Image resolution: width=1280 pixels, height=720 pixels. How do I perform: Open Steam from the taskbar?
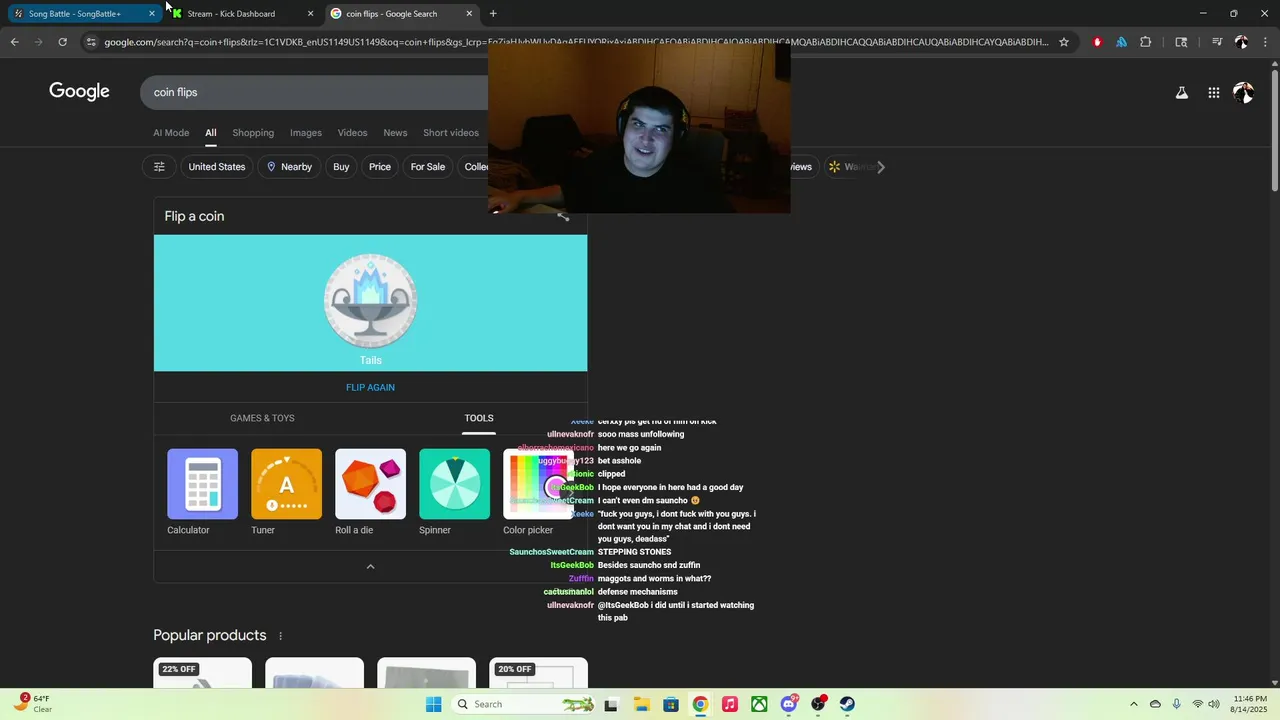coord(847,704)
